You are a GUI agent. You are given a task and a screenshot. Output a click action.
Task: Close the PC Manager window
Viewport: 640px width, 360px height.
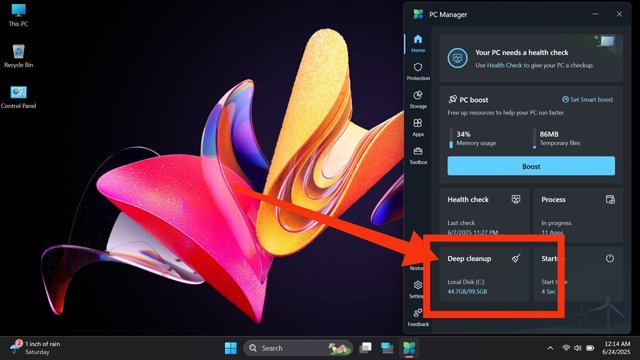[x=619, y=14]
